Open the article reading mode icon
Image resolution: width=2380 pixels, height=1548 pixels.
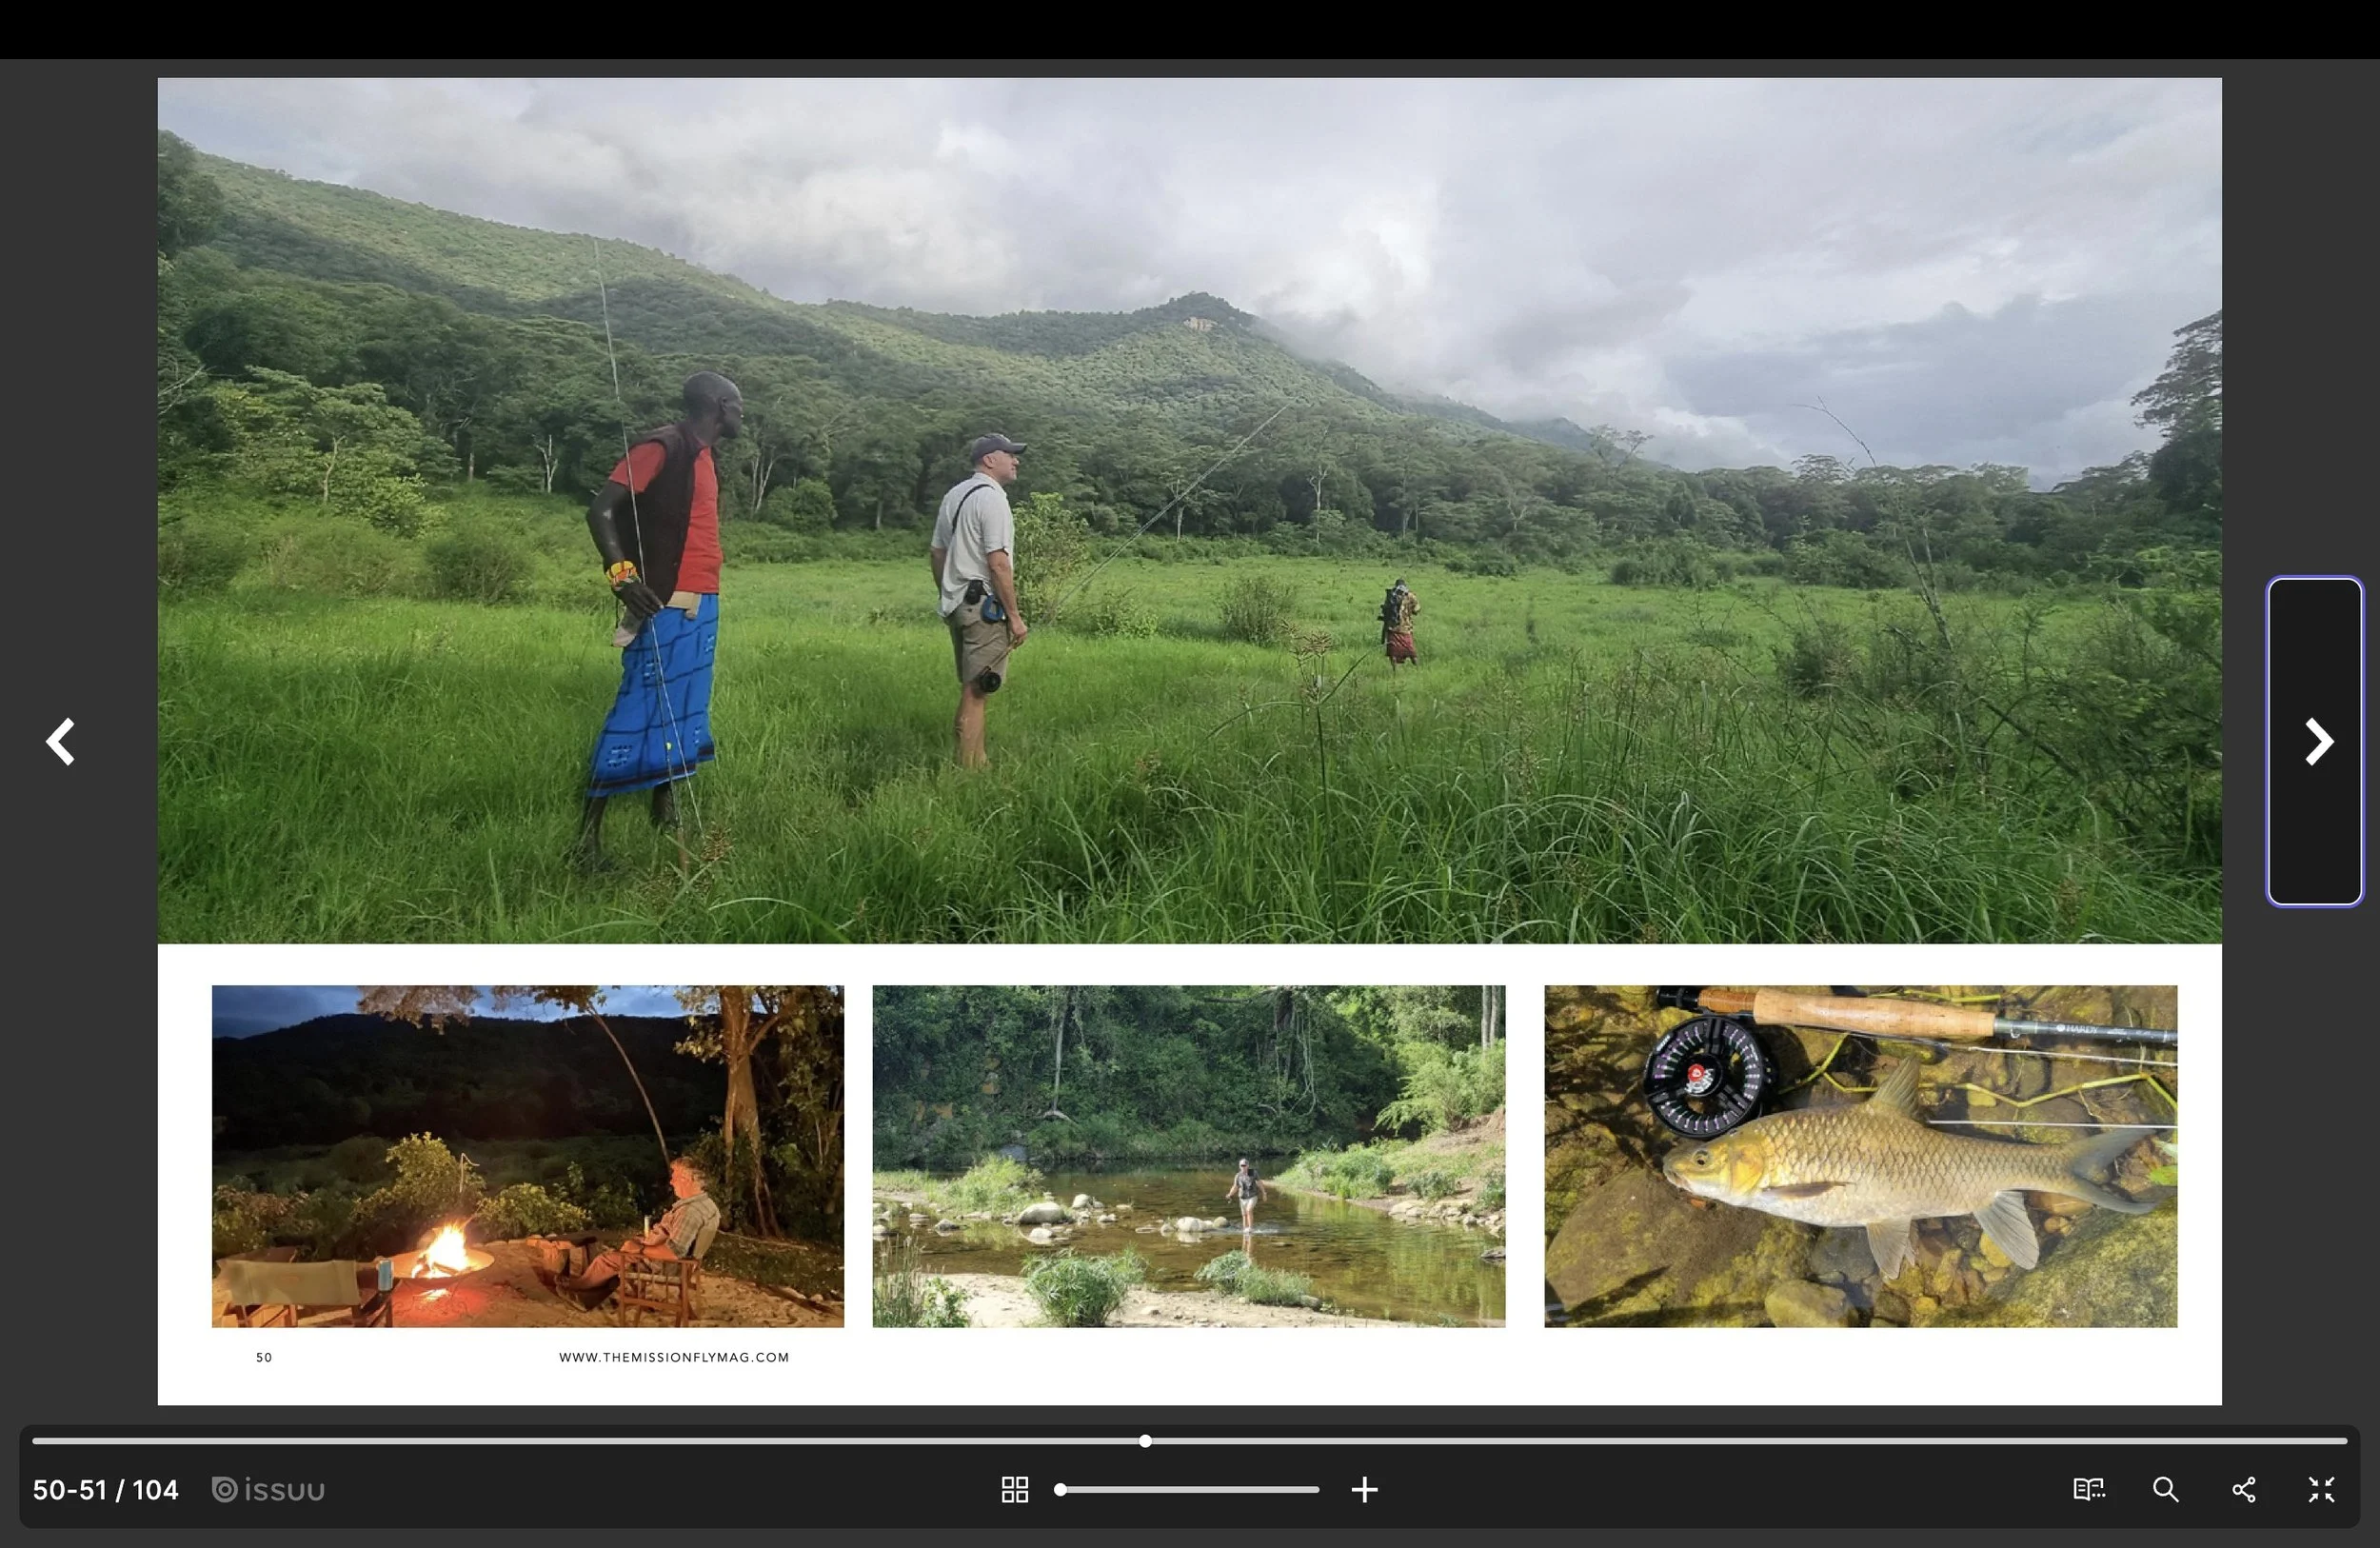pos(2089,1490)
